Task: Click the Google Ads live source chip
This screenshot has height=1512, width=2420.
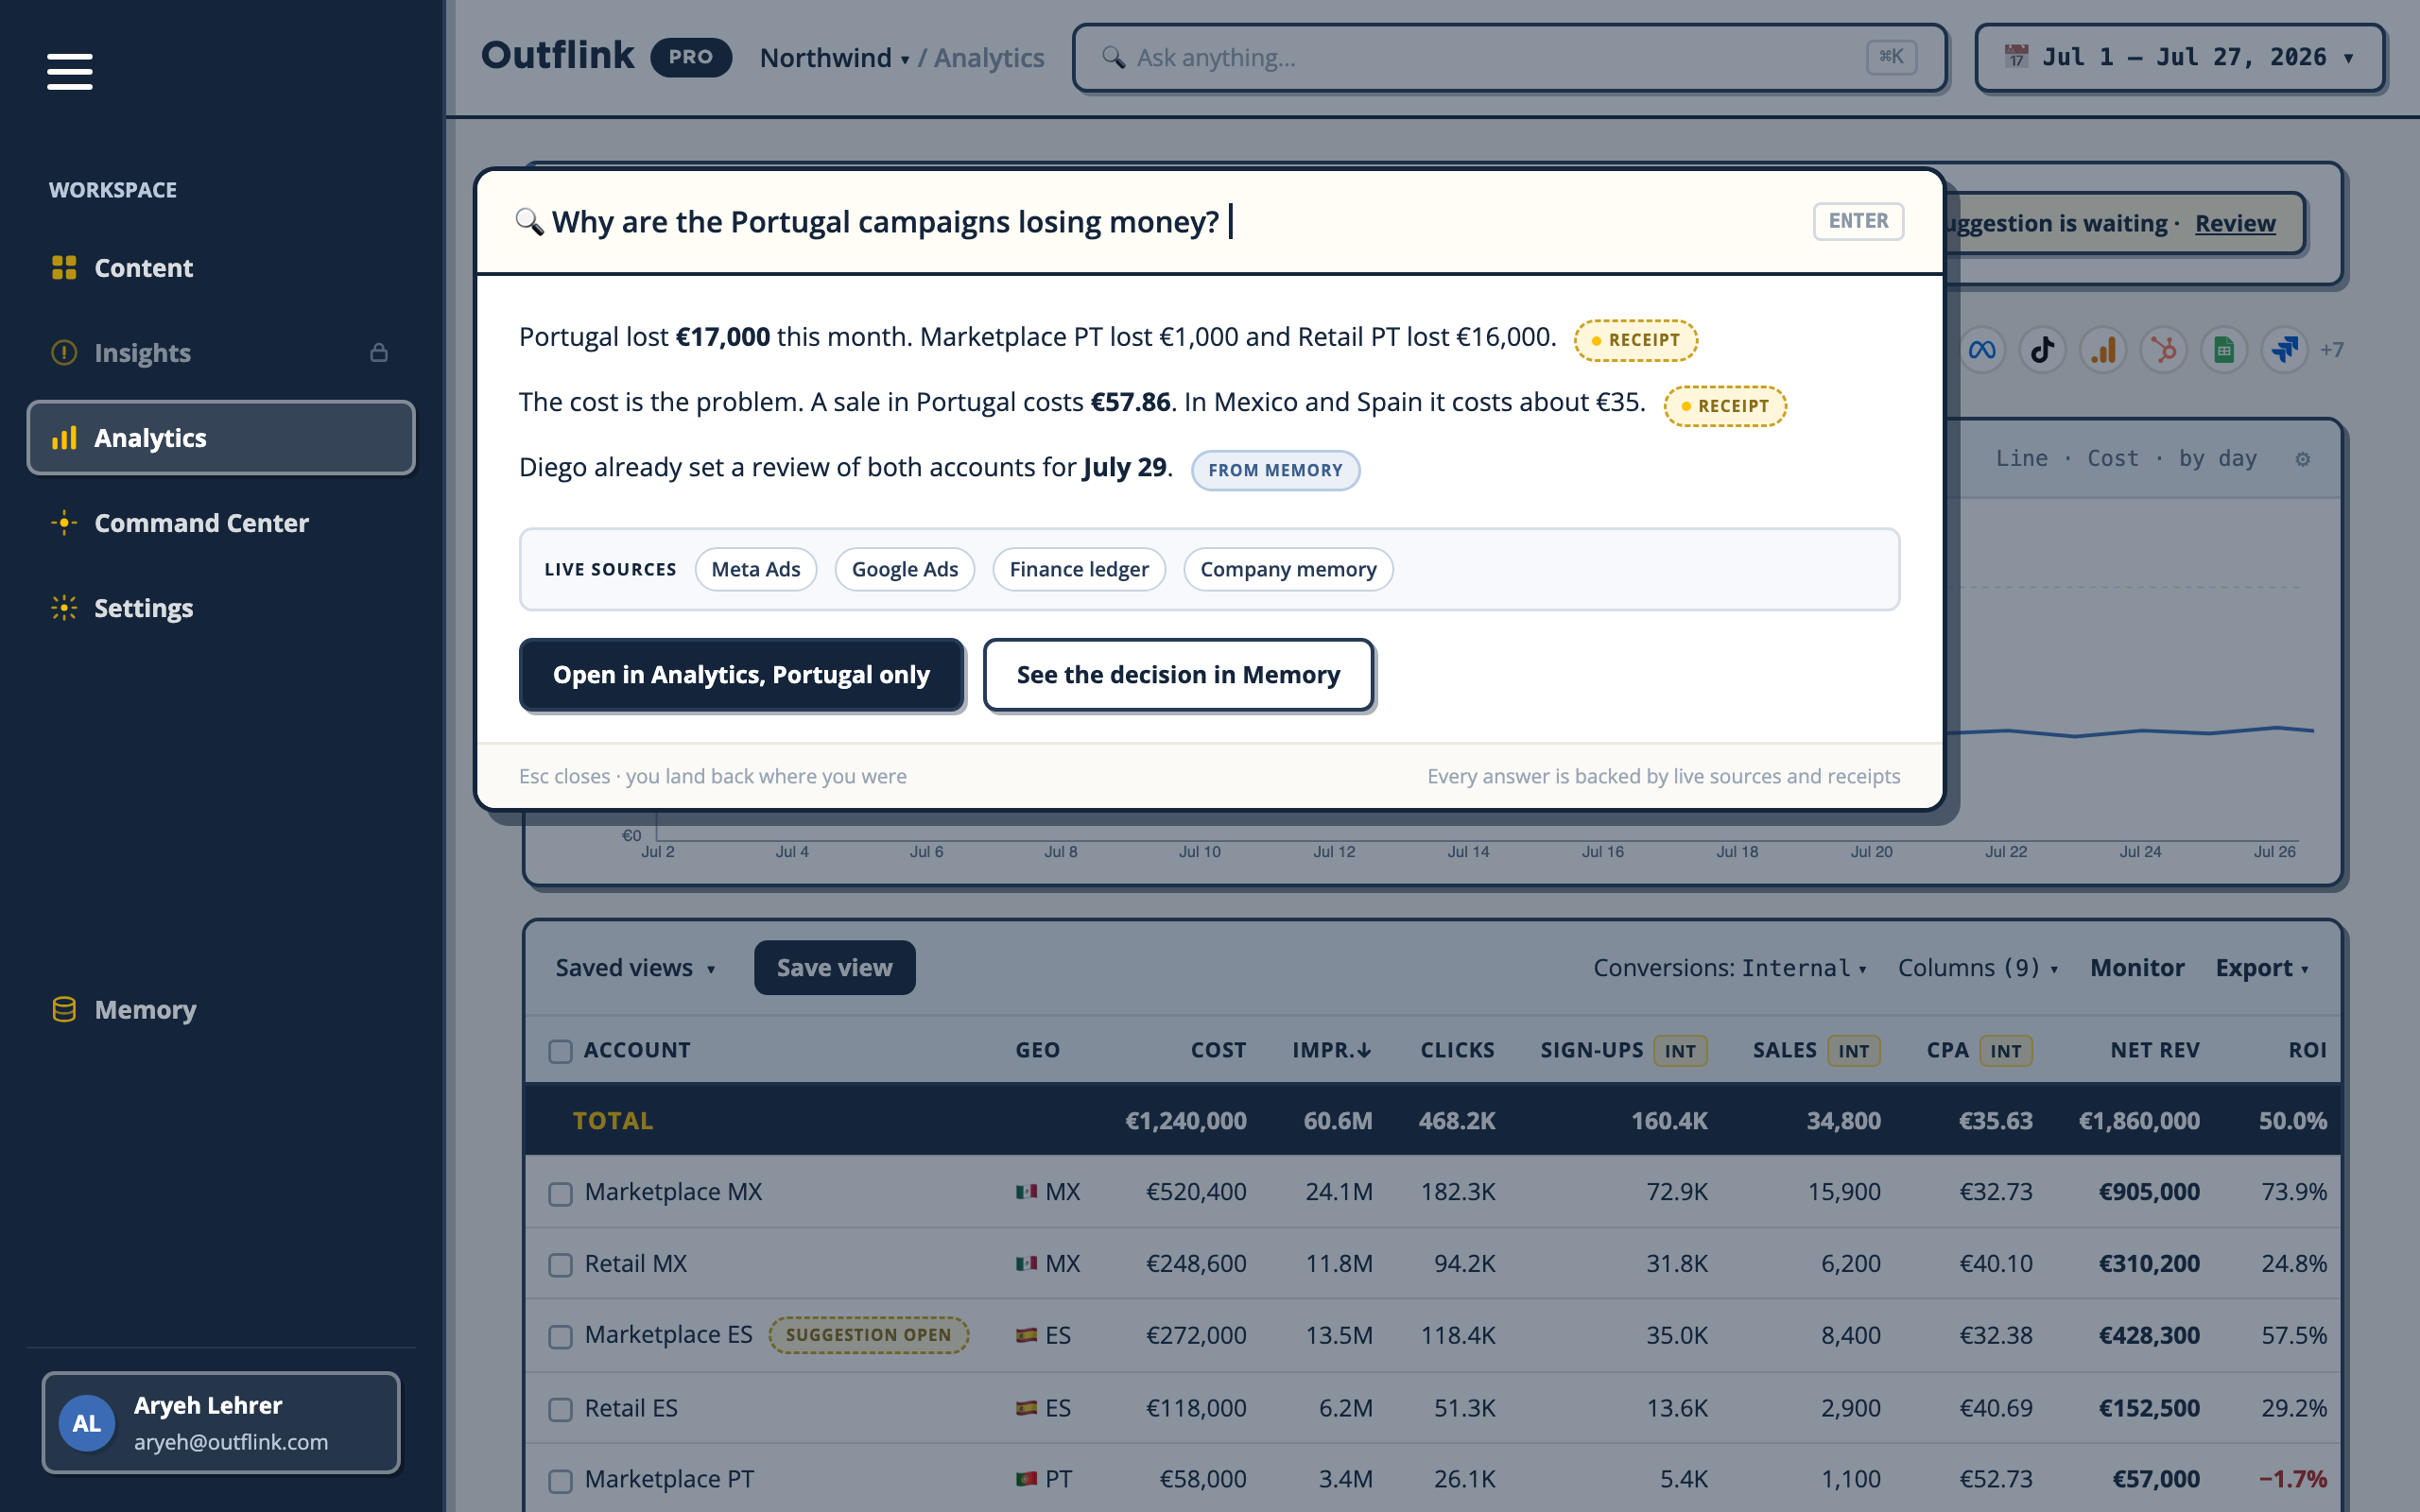Action: (x=905, y=569)
